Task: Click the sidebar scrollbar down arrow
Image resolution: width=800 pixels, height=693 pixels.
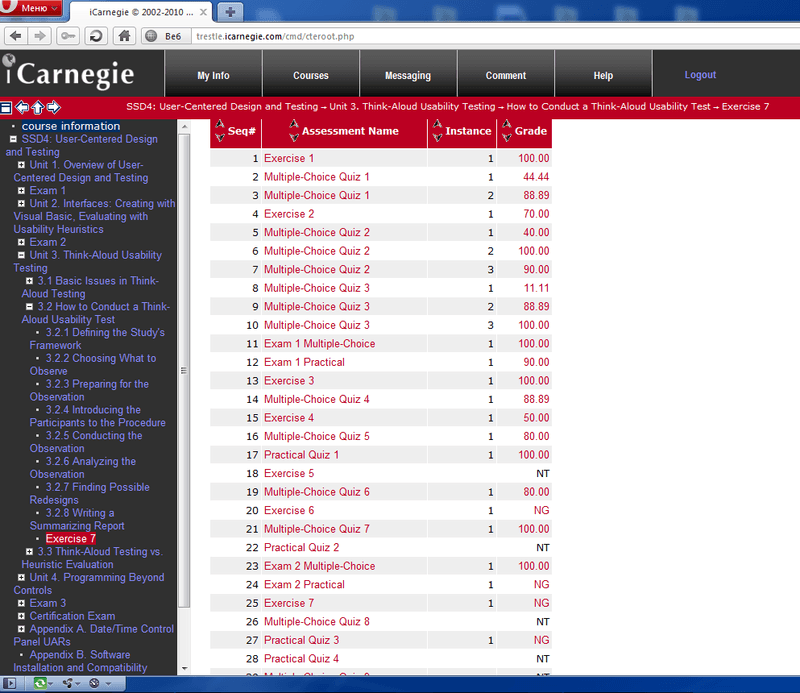Action: (185, 669)
